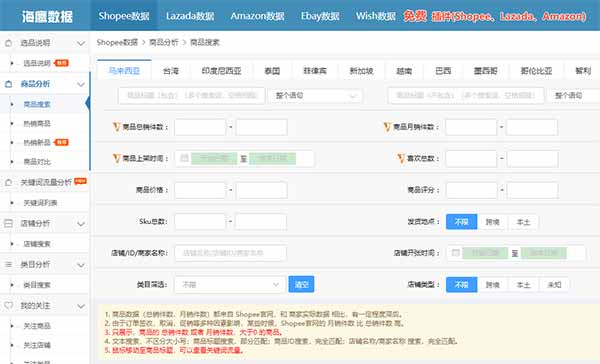600x364 pixels.
Task: Click the minimum 商品价格 input field
Action: pos(200,190)
